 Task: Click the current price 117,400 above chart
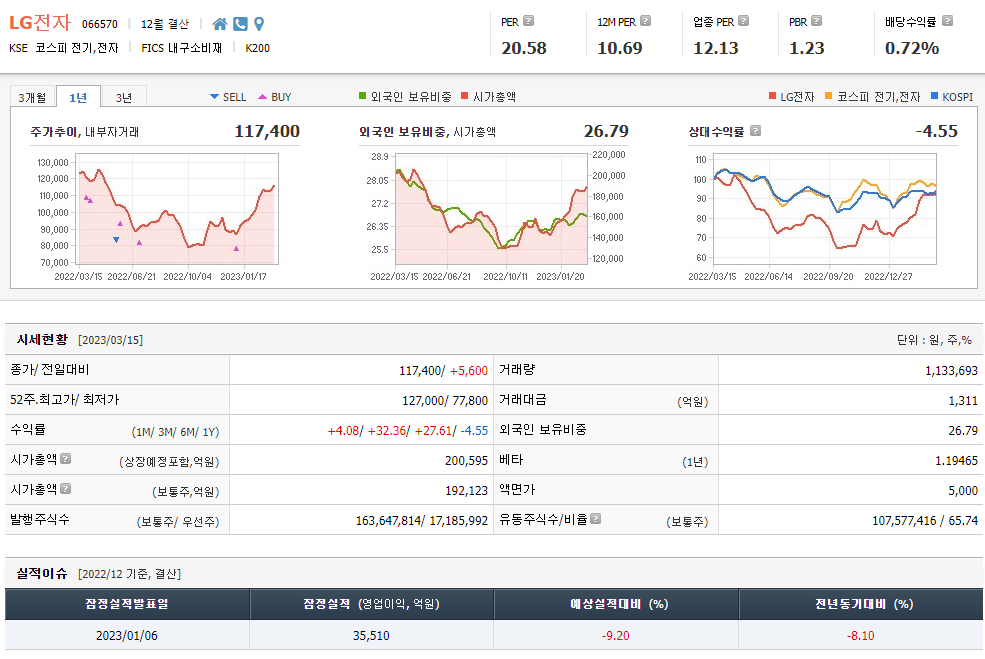(267, 131)
